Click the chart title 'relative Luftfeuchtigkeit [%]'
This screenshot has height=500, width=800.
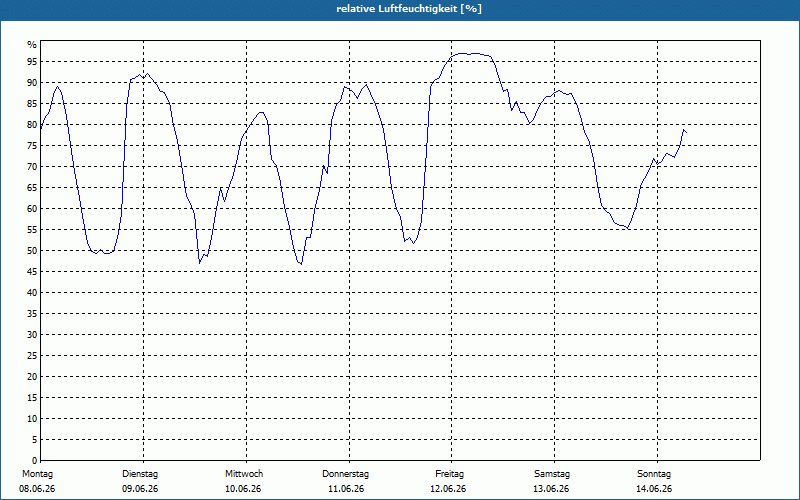[x=409, y=9]
